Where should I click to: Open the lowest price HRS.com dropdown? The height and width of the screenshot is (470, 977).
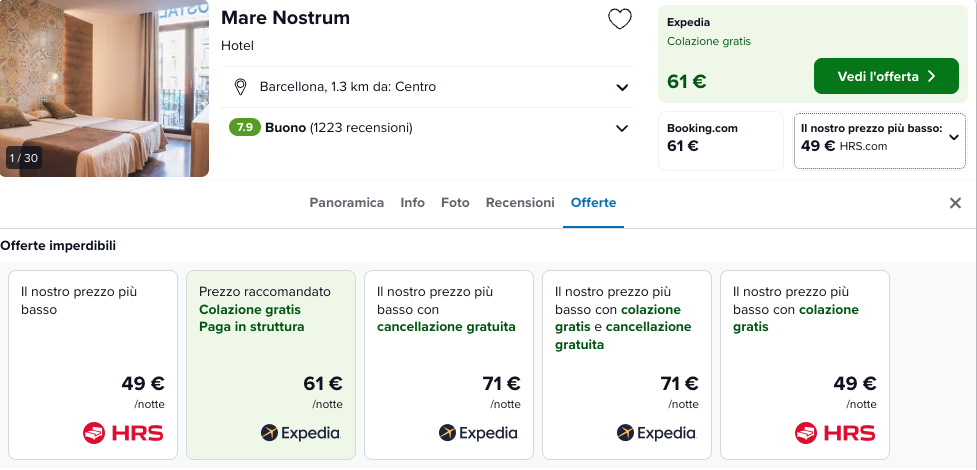pyautogui.click(x=880, y=141)
